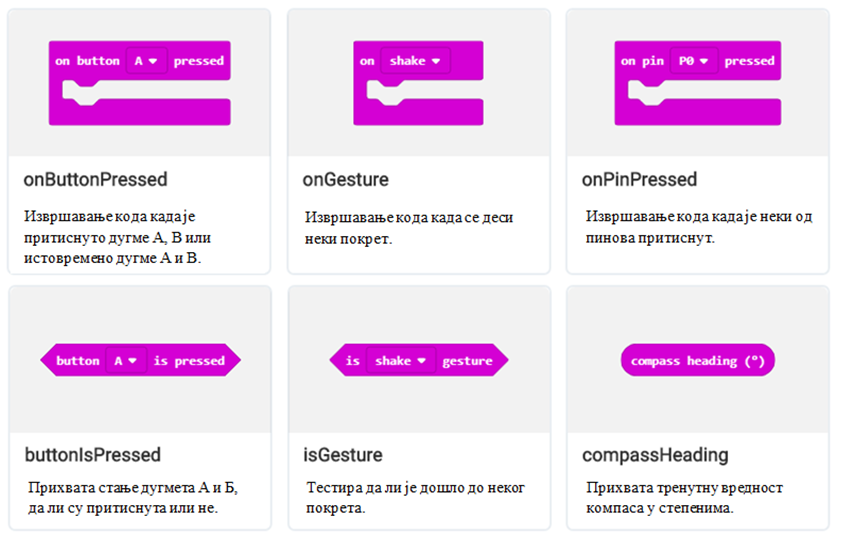Open the P0 pin dropdown
843x536 pixels.
[x=694, y=61]
